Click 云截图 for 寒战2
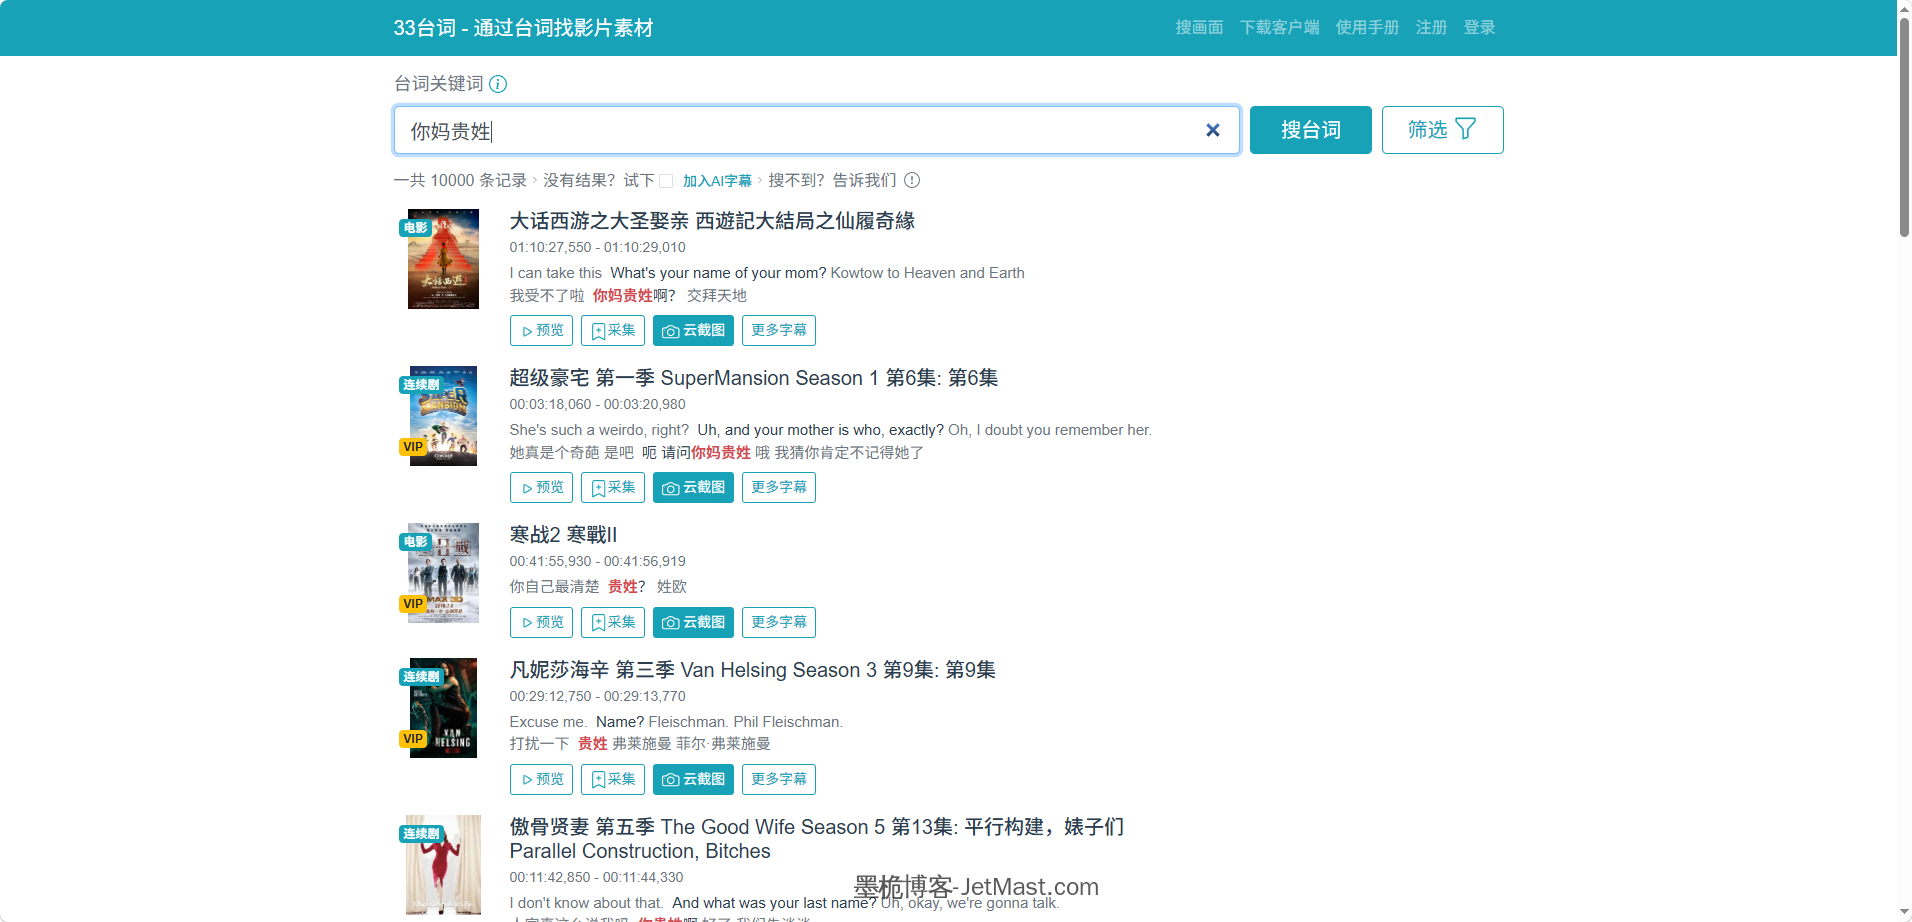The image size is (1912, 922). click(x=693, y=622)
